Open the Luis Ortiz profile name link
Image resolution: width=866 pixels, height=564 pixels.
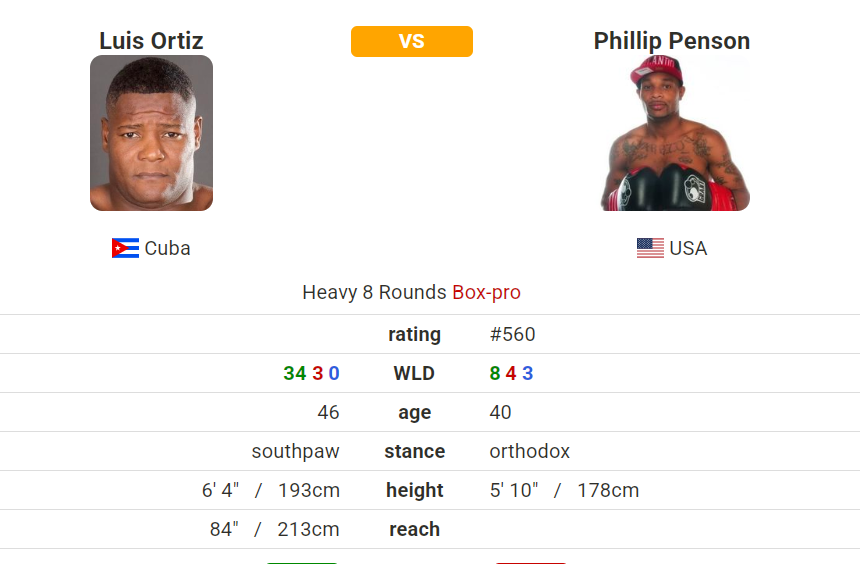pos(151,41)
